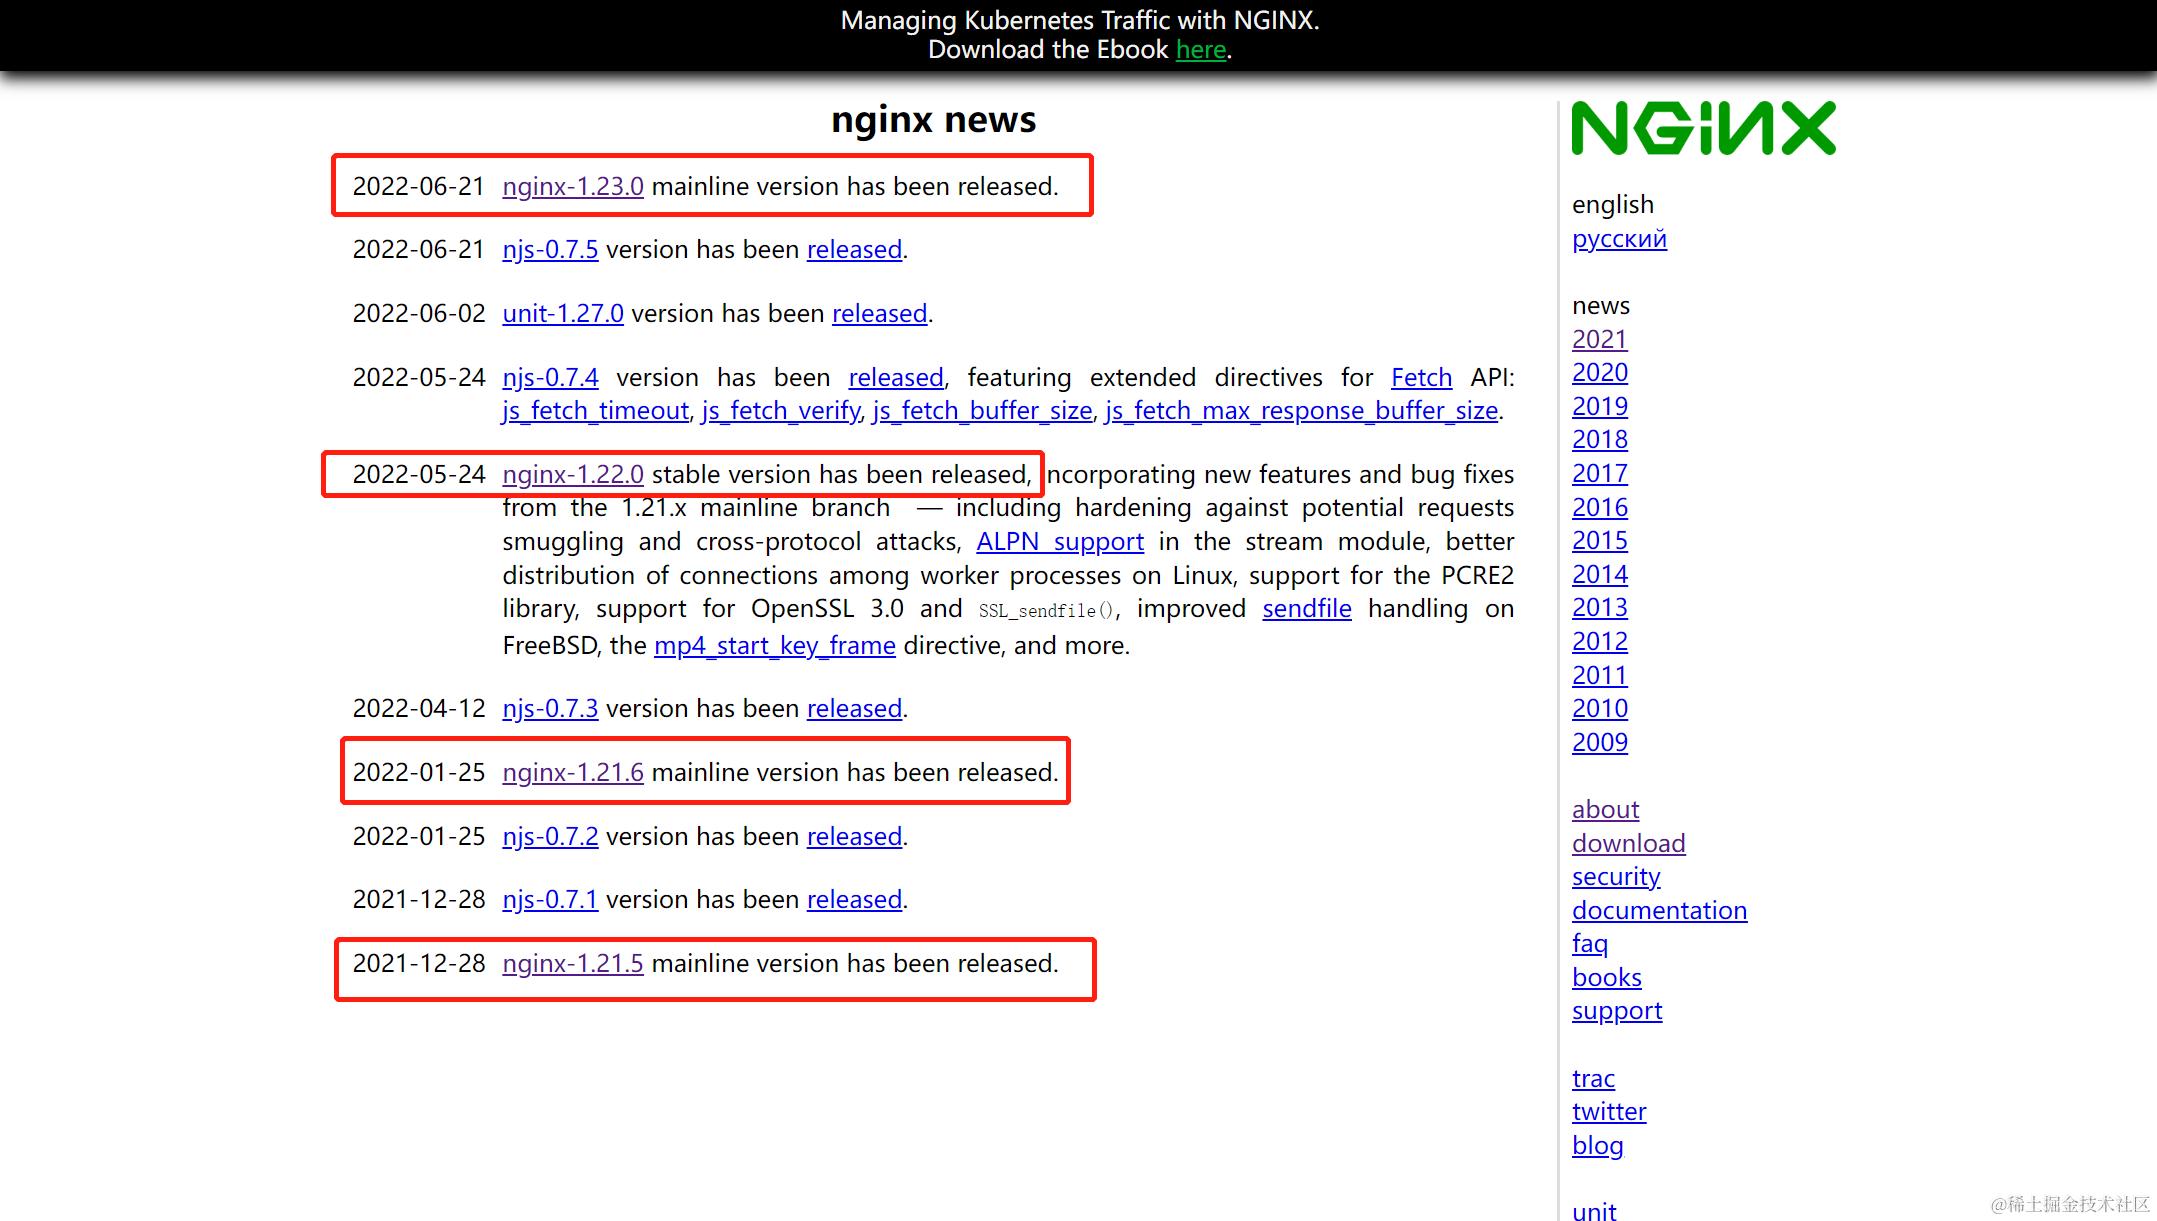The image size is (2157, 1221).
Task: Click the sendfile directive link
Action: tap(1306, 609)
